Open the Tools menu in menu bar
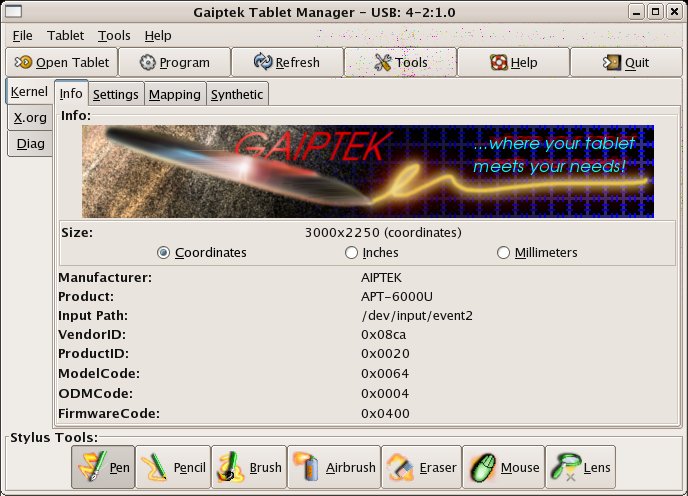This screenshot has height=496, width=688. click(114, 36)
